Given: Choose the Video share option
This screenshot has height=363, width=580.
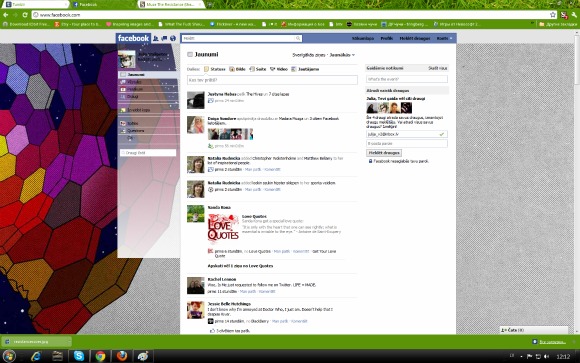Looking at the screenshot, I should click(x=279, y=69).
